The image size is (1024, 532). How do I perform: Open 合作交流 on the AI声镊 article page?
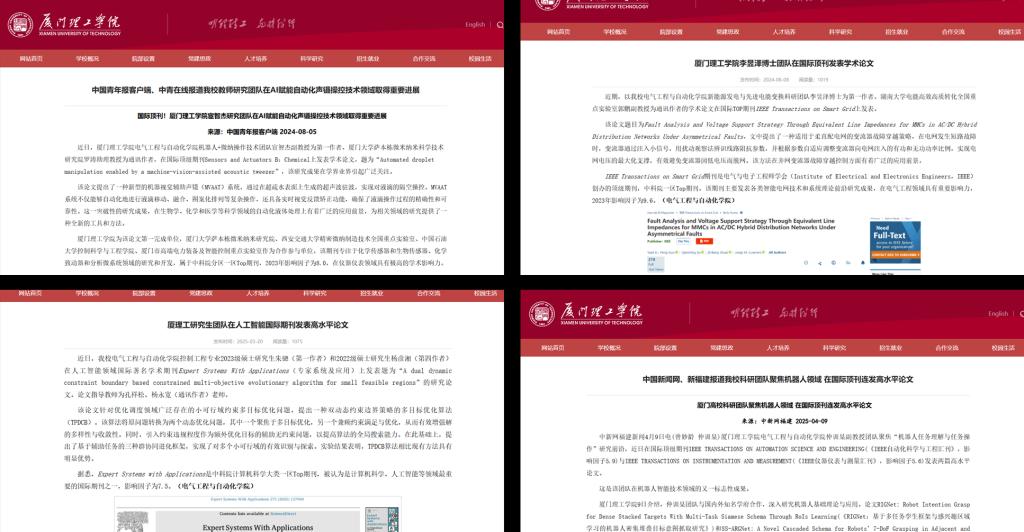click(424, 59)
